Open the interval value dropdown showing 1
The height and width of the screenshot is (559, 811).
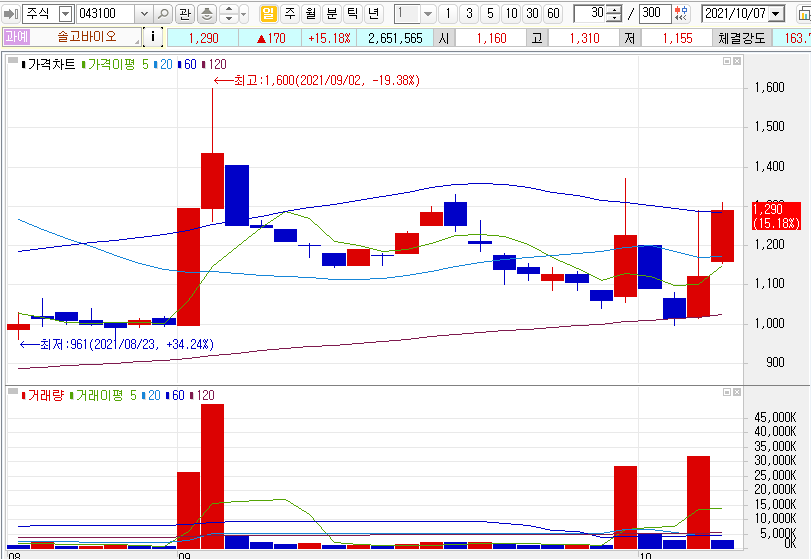click(x=427, y=14)
